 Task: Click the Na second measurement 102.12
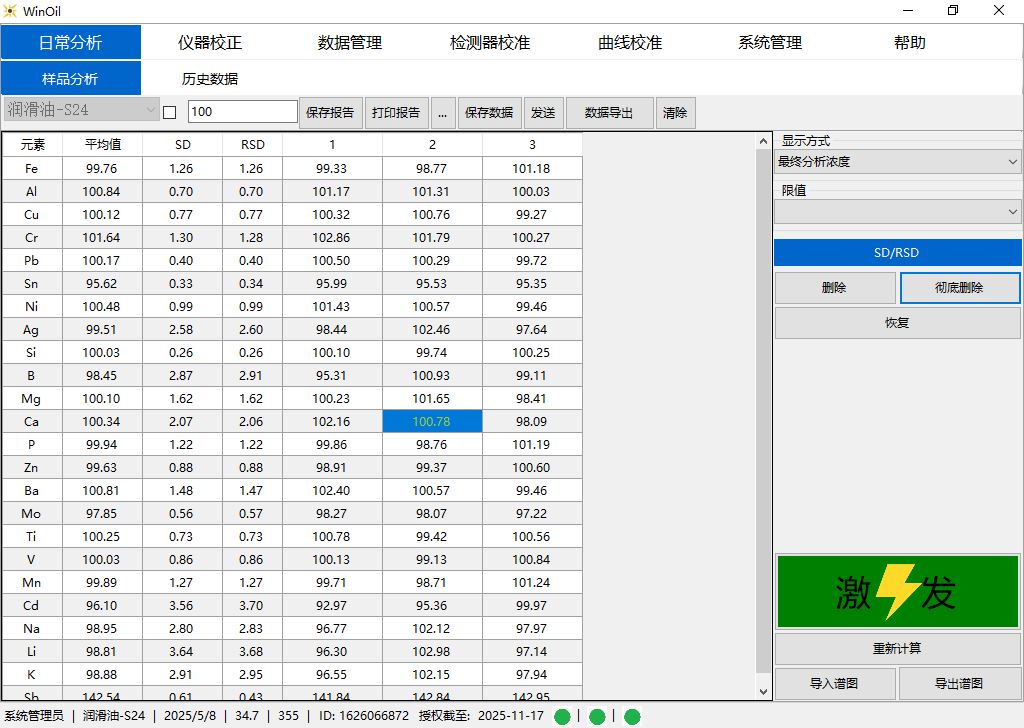tap(432, 628)
